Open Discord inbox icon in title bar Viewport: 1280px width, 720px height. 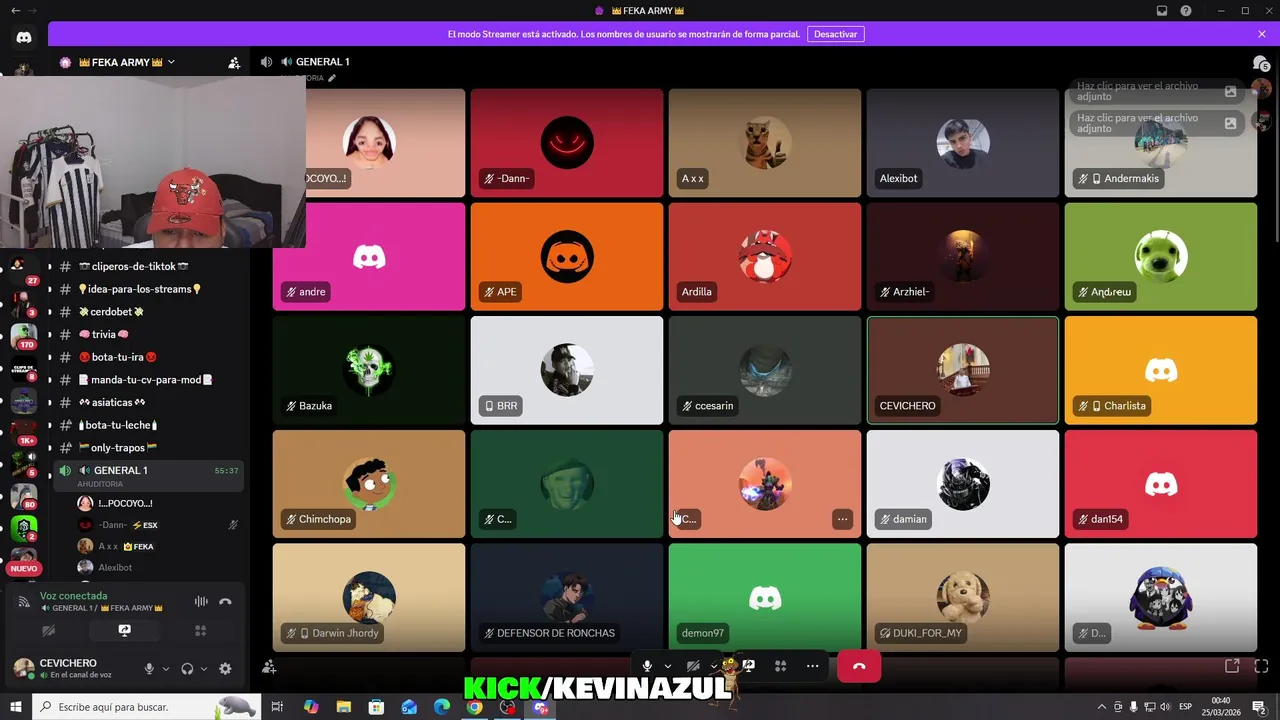point(1162,10)
